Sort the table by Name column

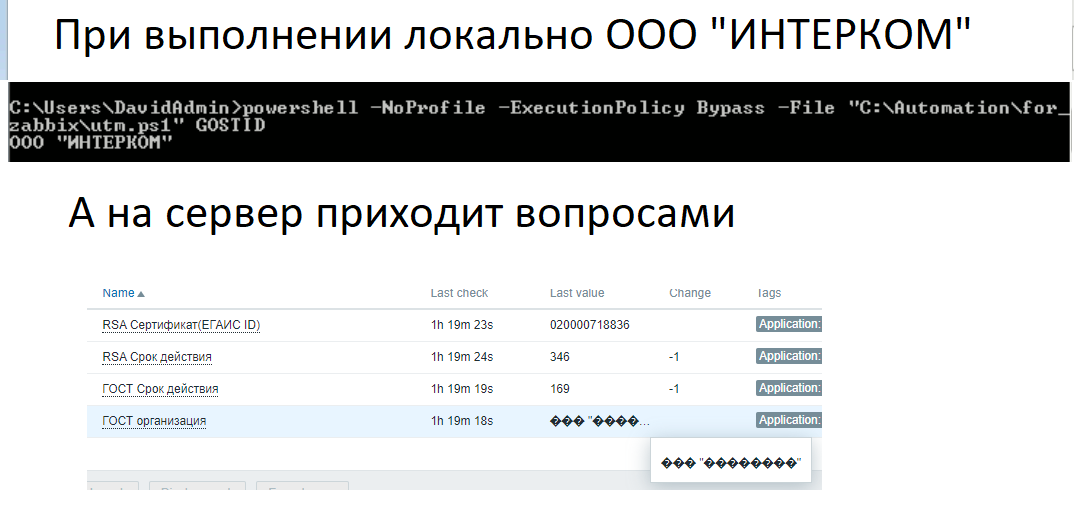click(118, 293)
